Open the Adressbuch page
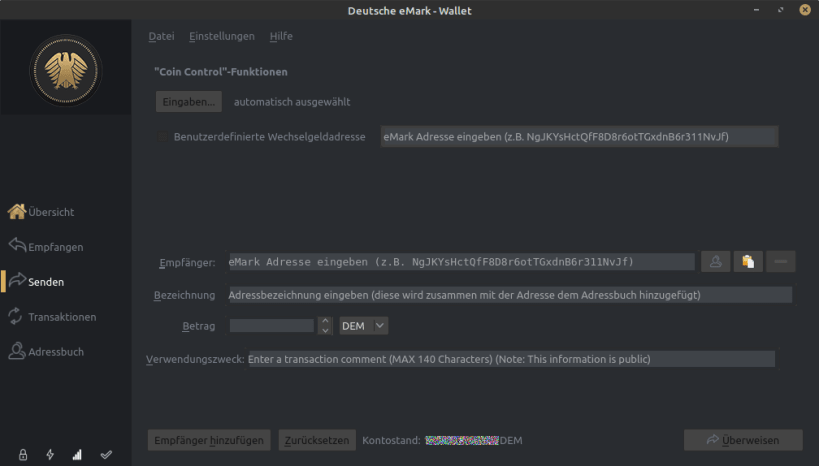 45,352
